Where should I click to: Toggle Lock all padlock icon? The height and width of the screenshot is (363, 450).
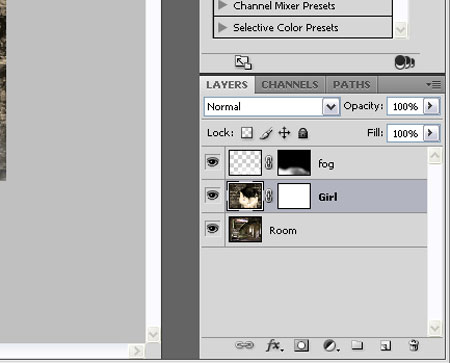pos(303,133)
